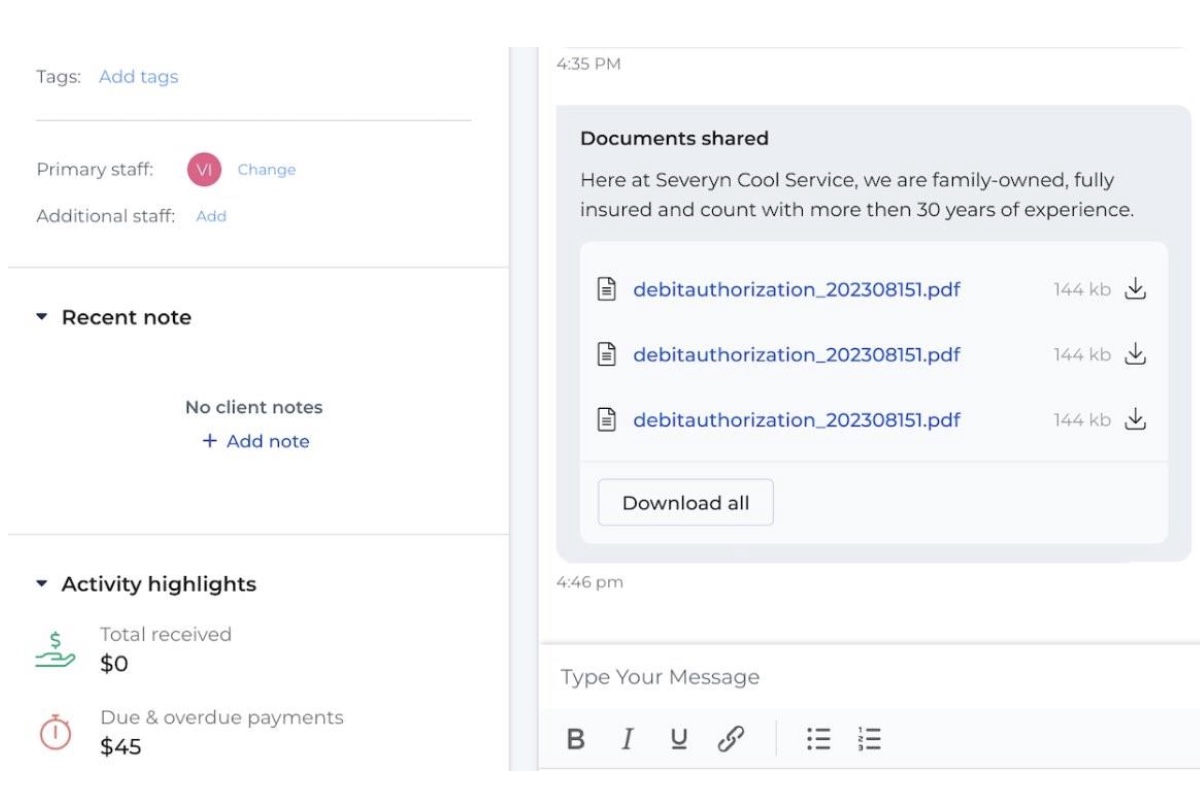Change the primary staff member

pyautogui.click(x=266, y=170)
